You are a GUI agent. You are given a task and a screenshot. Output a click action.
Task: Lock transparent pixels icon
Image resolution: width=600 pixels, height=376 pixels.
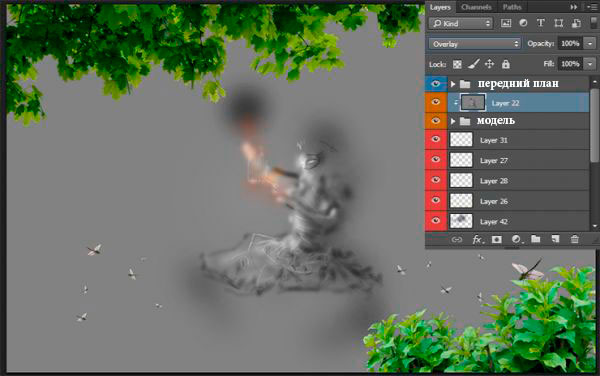pyautogui.click(x=457, y=64)
